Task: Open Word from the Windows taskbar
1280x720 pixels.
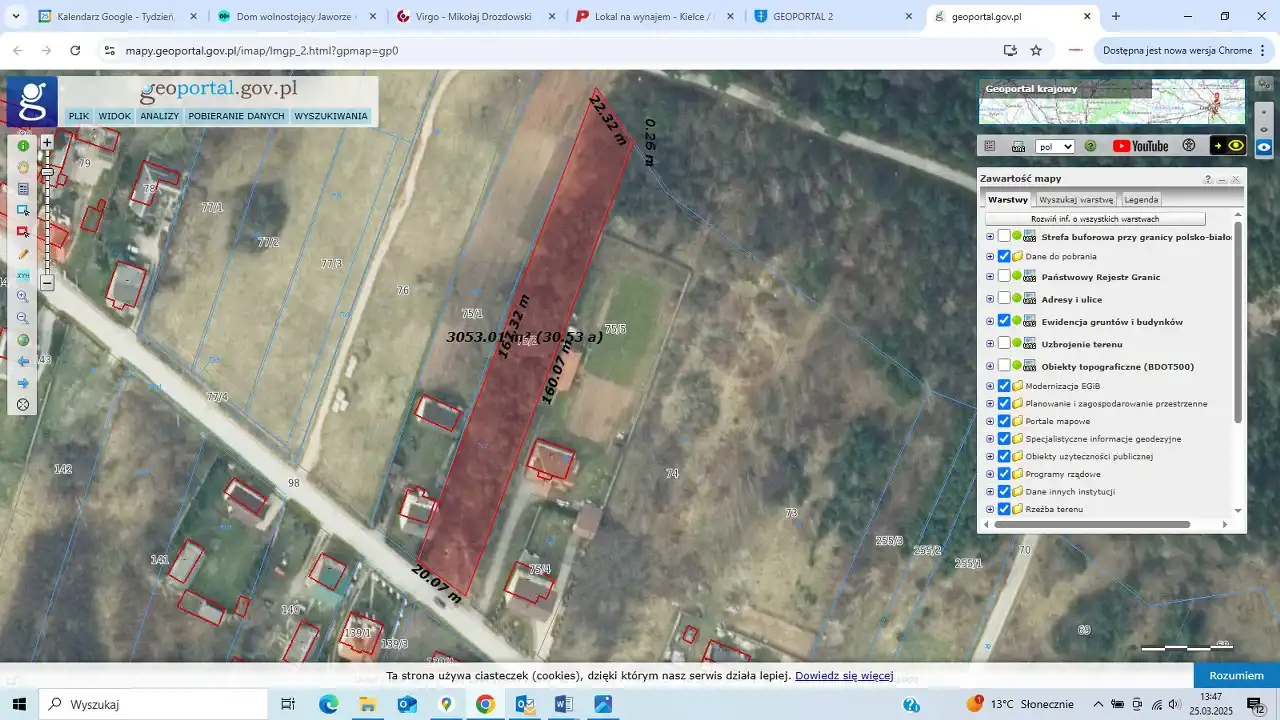Action: click(564, 704)
